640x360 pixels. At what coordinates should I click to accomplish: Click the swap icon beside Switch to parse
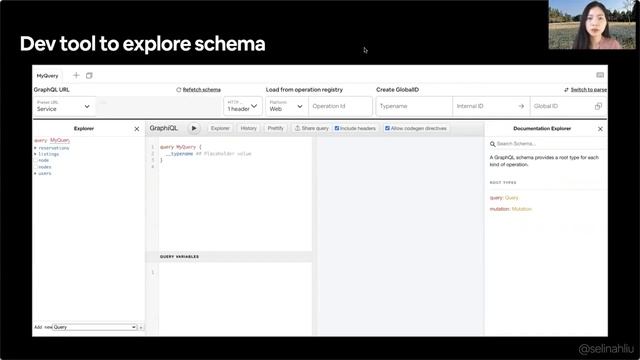point(566,90)
